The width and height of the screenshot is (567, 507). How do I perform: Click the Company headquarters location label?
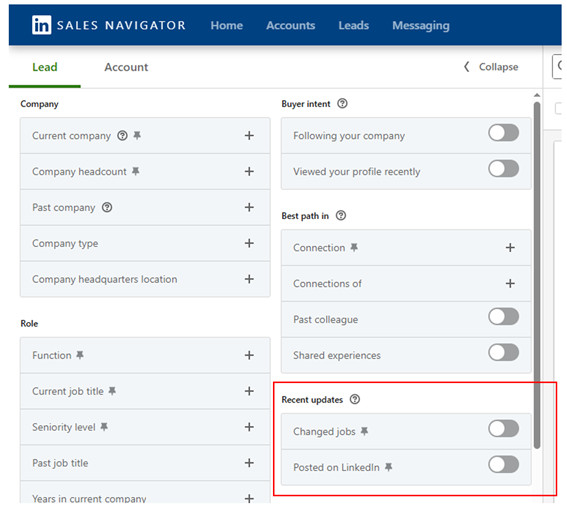pos(105,279)
